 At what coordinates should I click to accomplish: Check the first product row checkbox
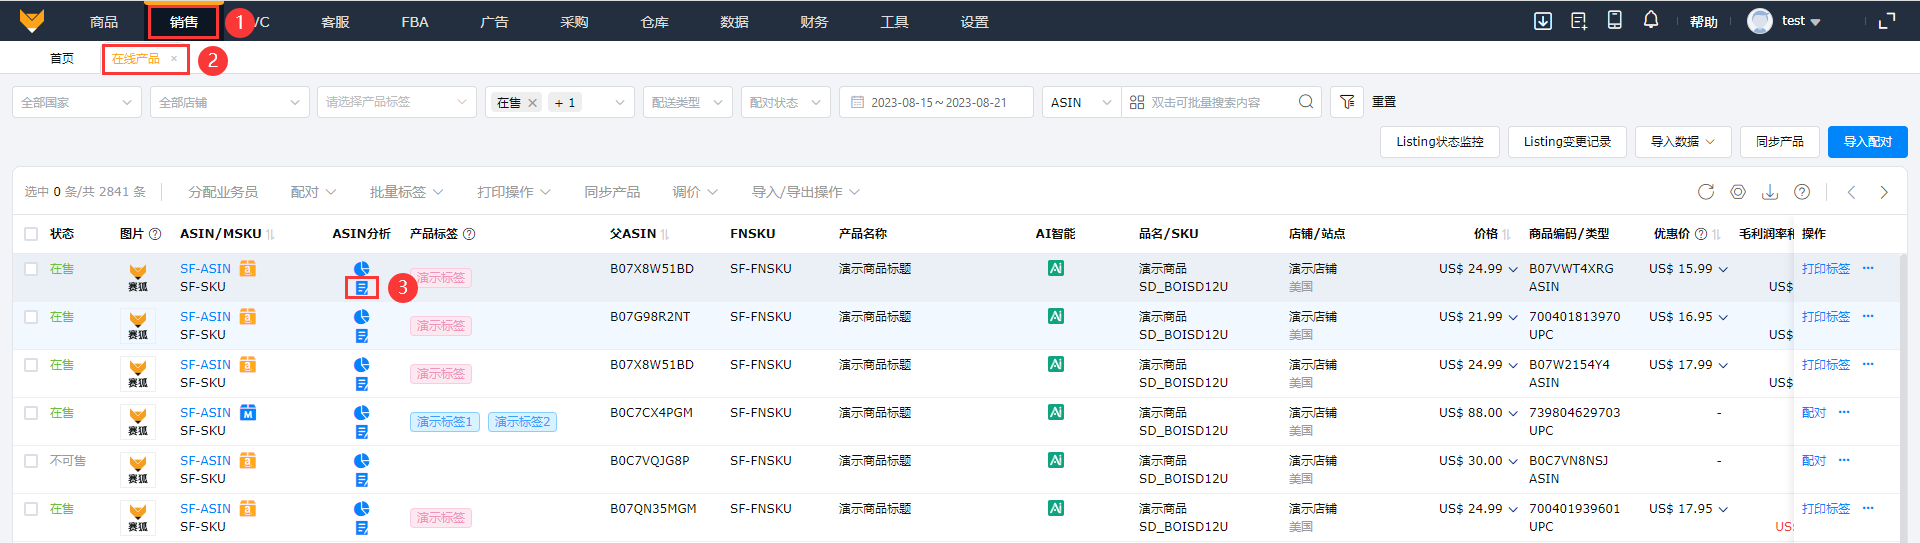coord(31,269)
